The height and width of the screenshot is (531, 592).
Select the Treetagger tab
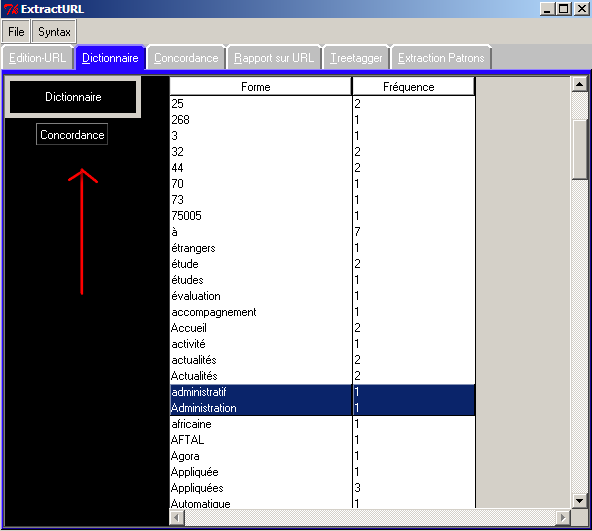356,58
